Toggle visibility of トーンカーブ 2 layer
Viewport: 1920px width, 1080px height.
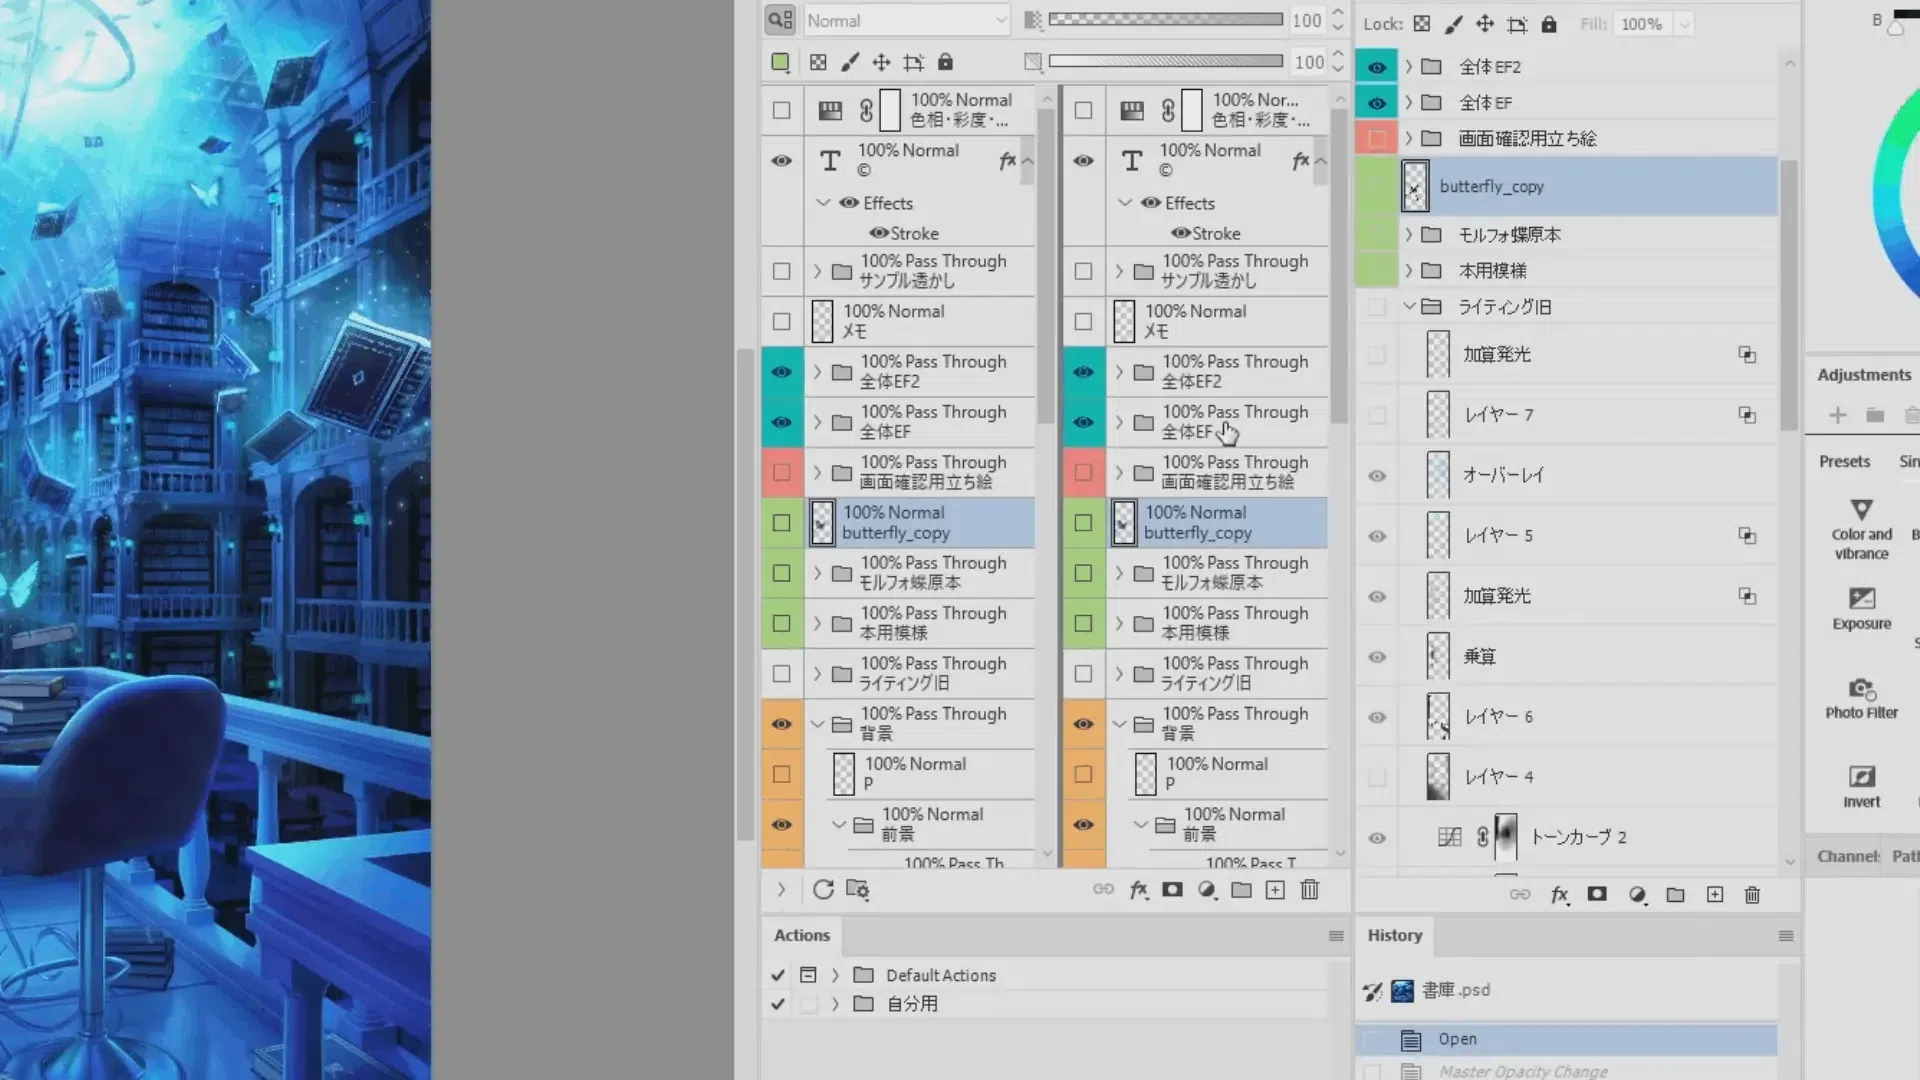pos(1377,838)
